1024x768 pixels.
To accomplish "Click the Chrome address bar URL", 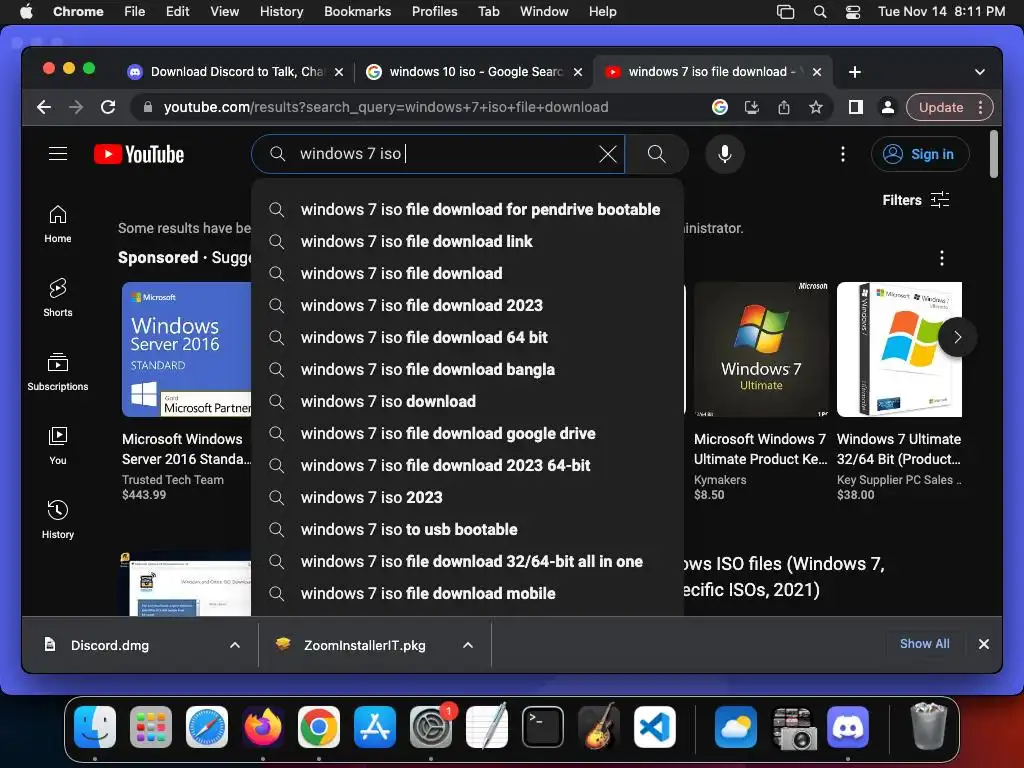I will pos(386,107).
